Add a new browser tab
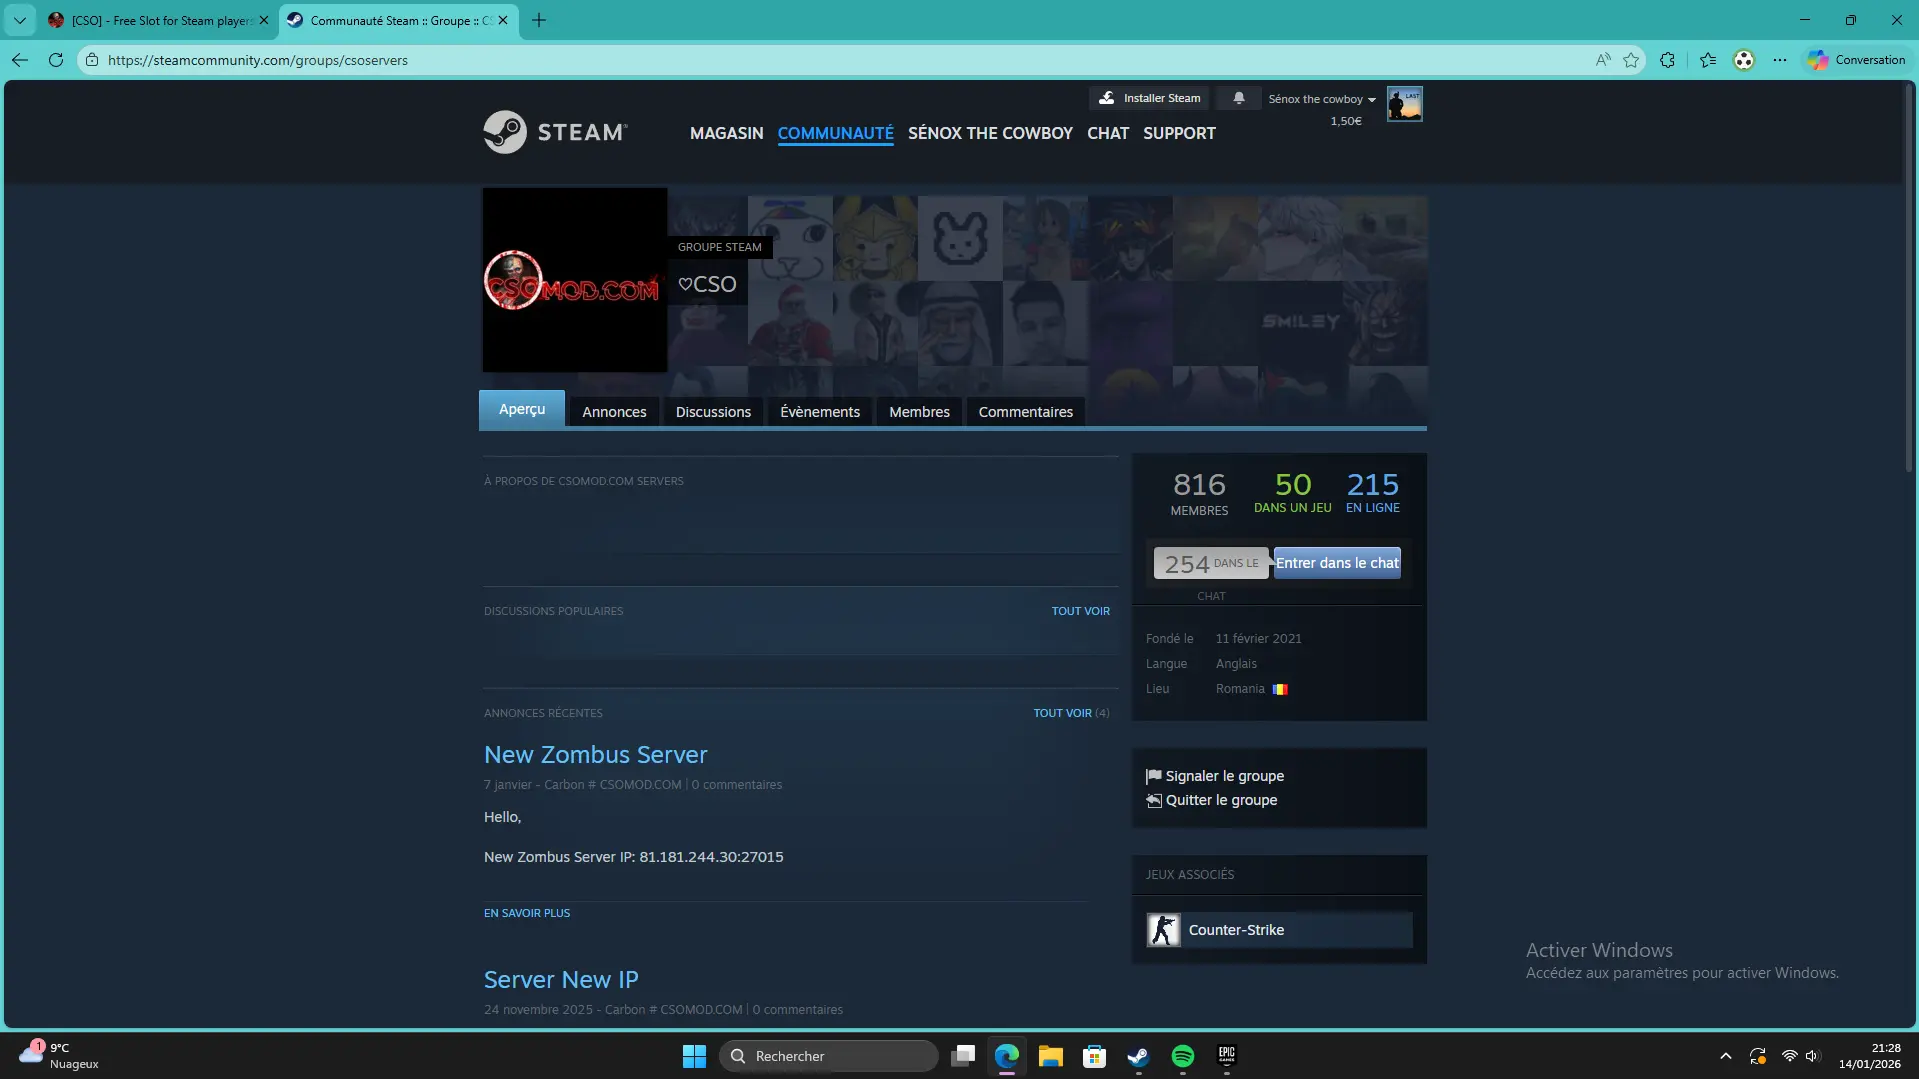This screenshot has height=1079, width=1919. coord(539,20)
